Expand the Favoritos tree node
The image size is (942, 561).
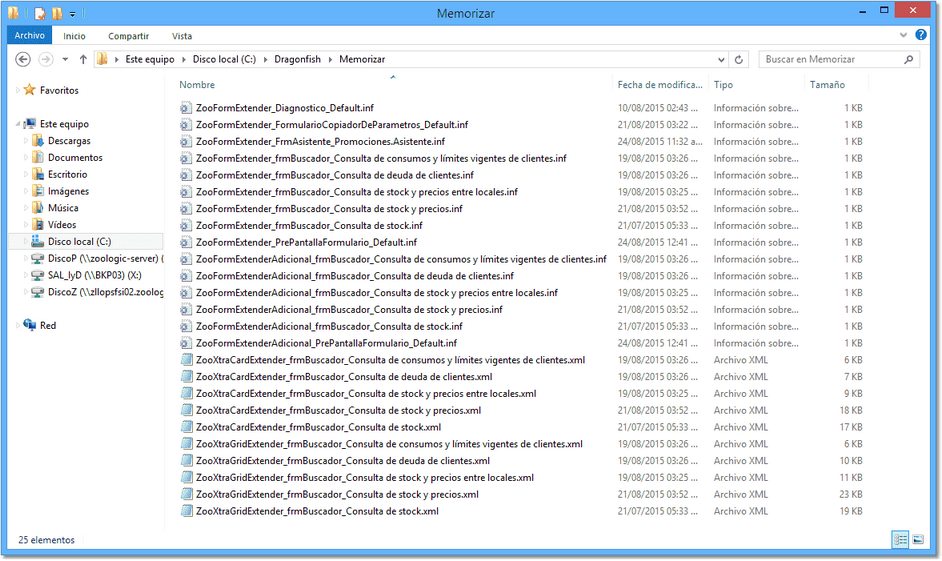click(18, 91)
